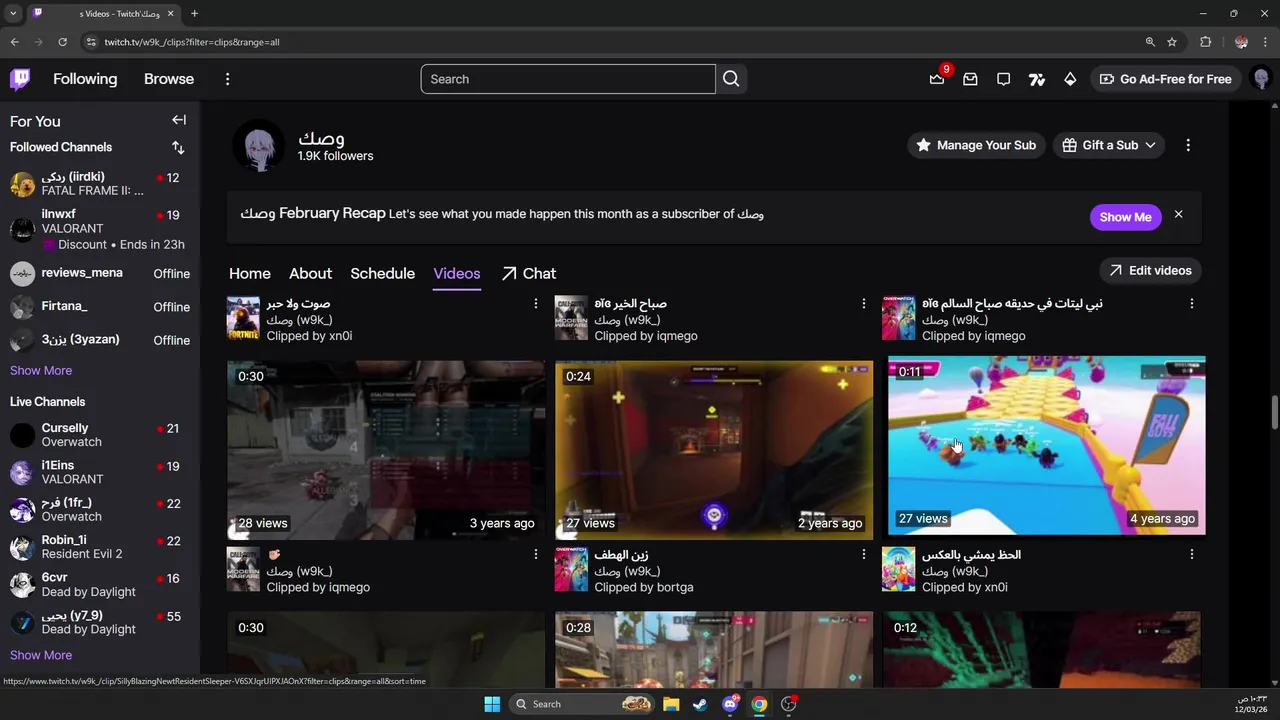Open the Twitch home logo
The width and height of the screenshot is (1280, 720).
(20, 79)
